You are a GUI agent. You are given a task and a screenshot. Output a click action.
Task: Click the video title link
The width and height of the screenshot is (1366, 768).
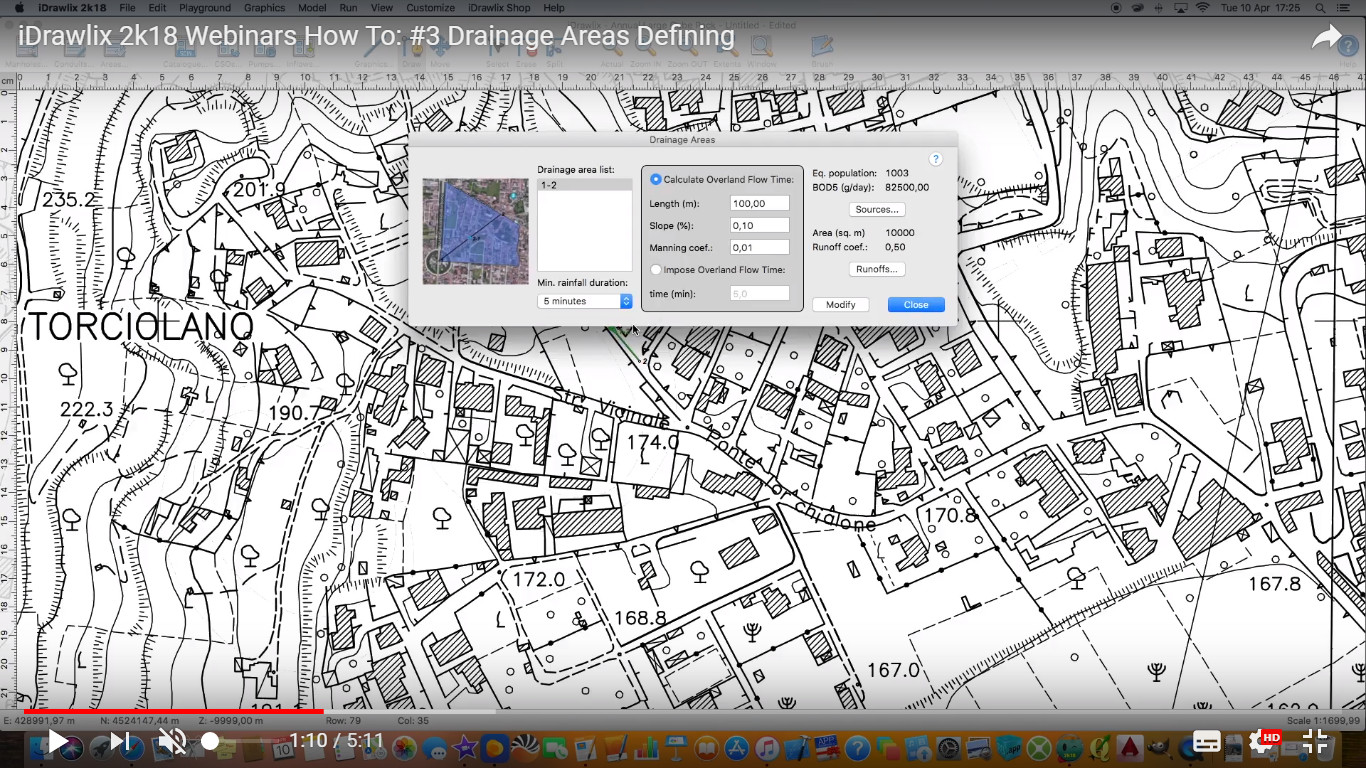[x=377, y=37]
